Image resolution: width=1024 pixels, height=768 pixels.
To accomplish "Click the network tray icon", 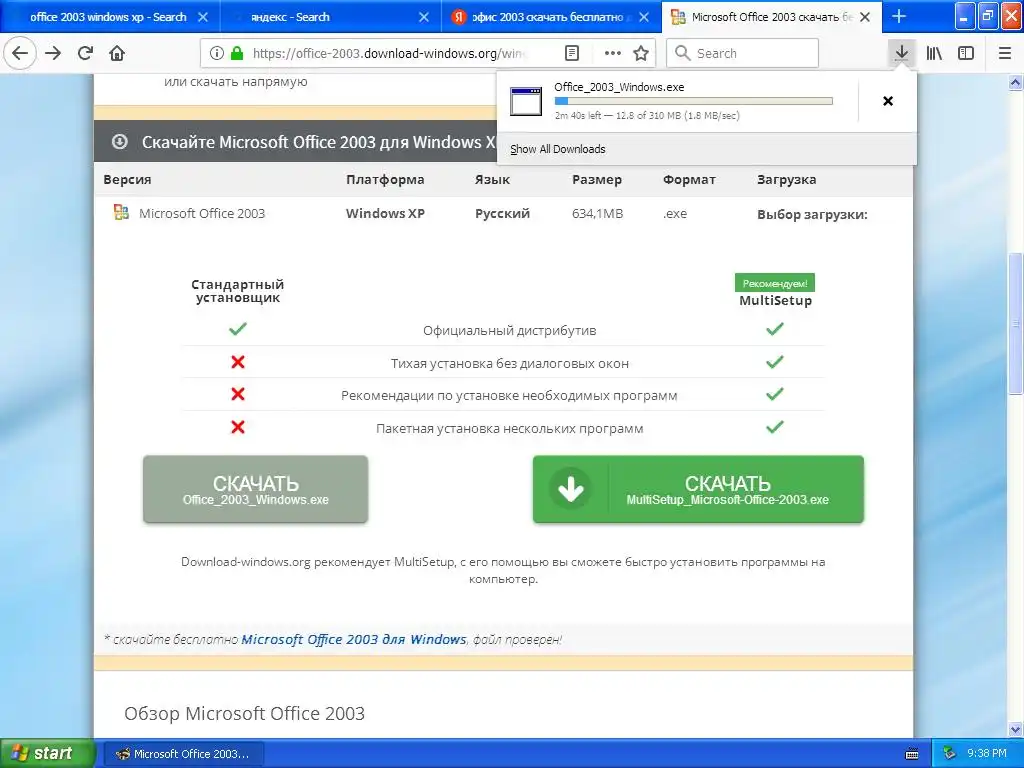I will [950, 754].
